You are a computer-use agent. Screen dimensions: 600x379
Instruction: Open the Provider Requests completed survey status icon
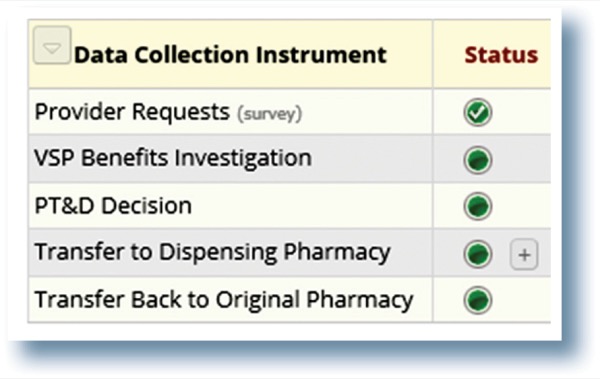coord(478,113)
